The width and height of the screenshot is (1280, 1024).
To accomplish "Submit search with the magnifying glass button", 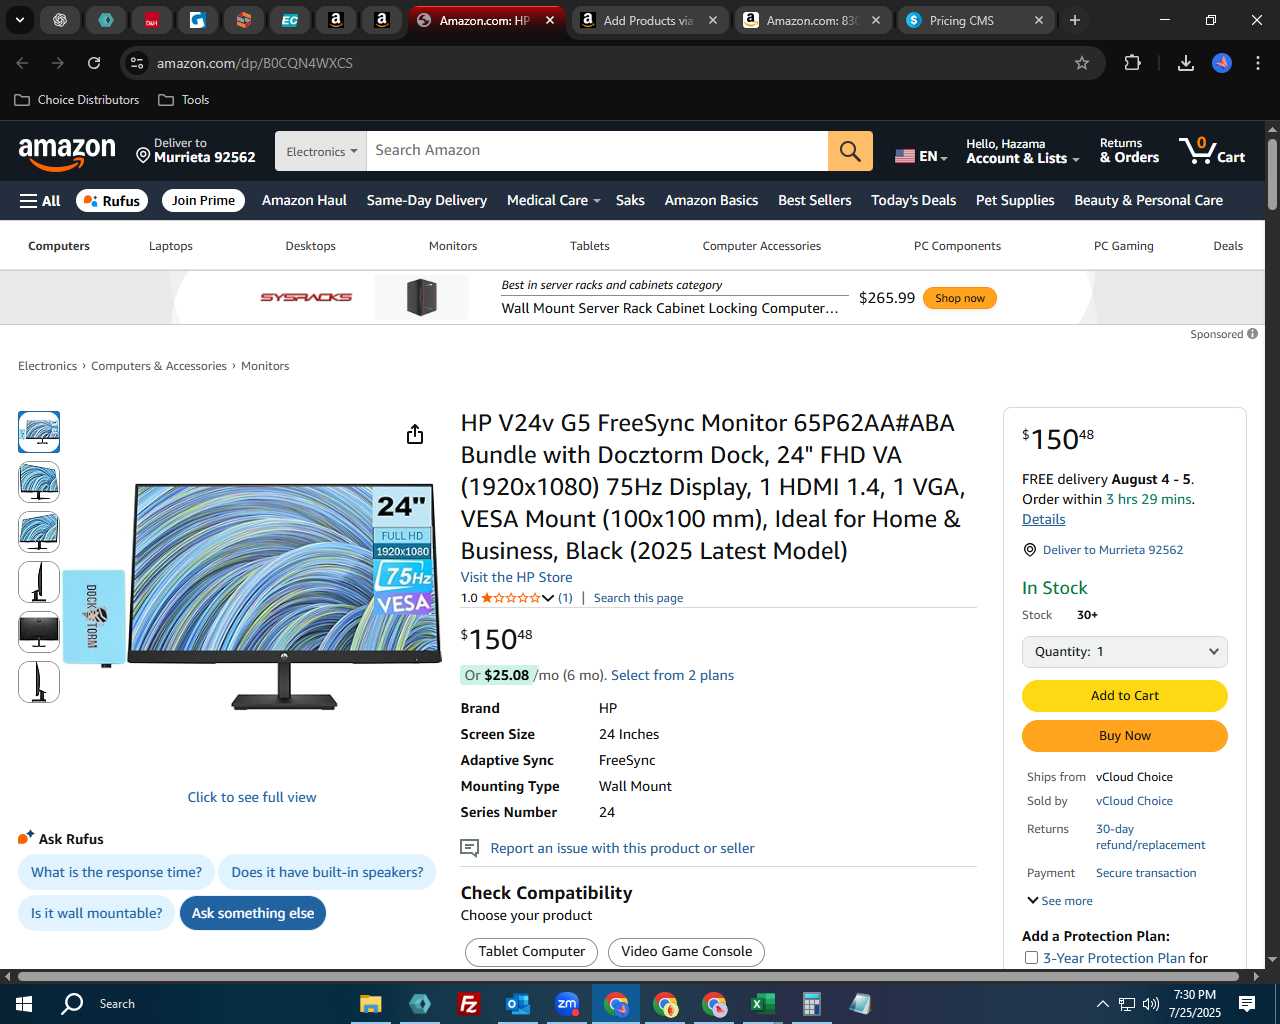I will [x=850, y=151].
